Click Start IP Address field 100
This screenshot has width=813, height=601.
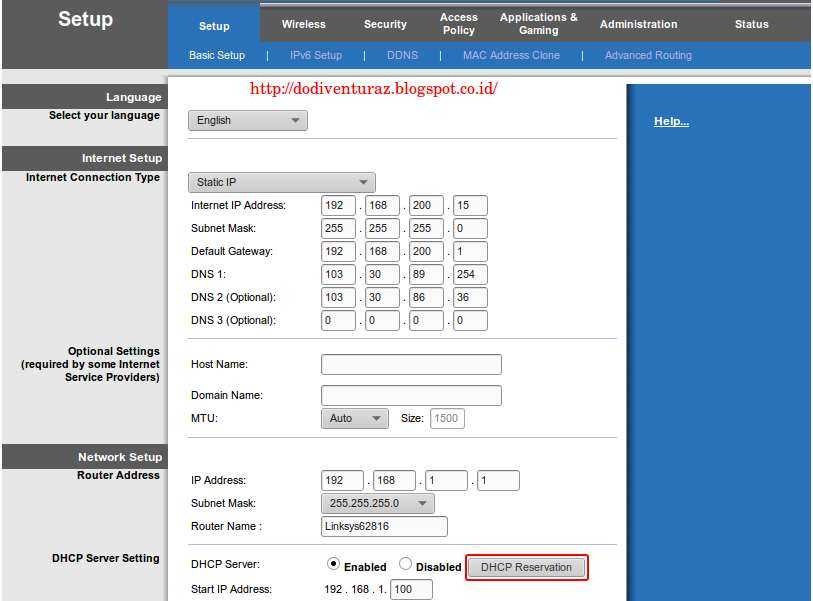point(412,590)
